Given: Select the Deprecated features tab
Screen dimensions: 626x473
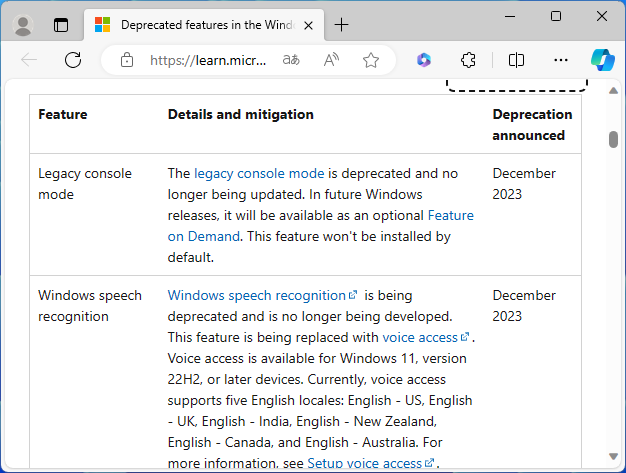Looking at the screenshot, I should pos(200,24).
